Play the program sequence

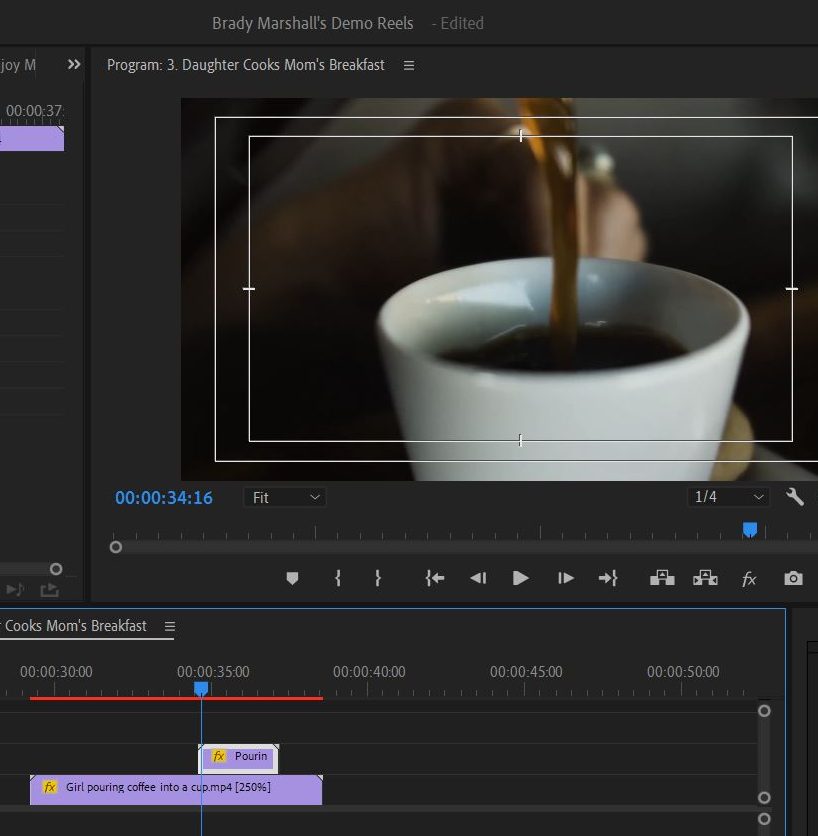520,578
